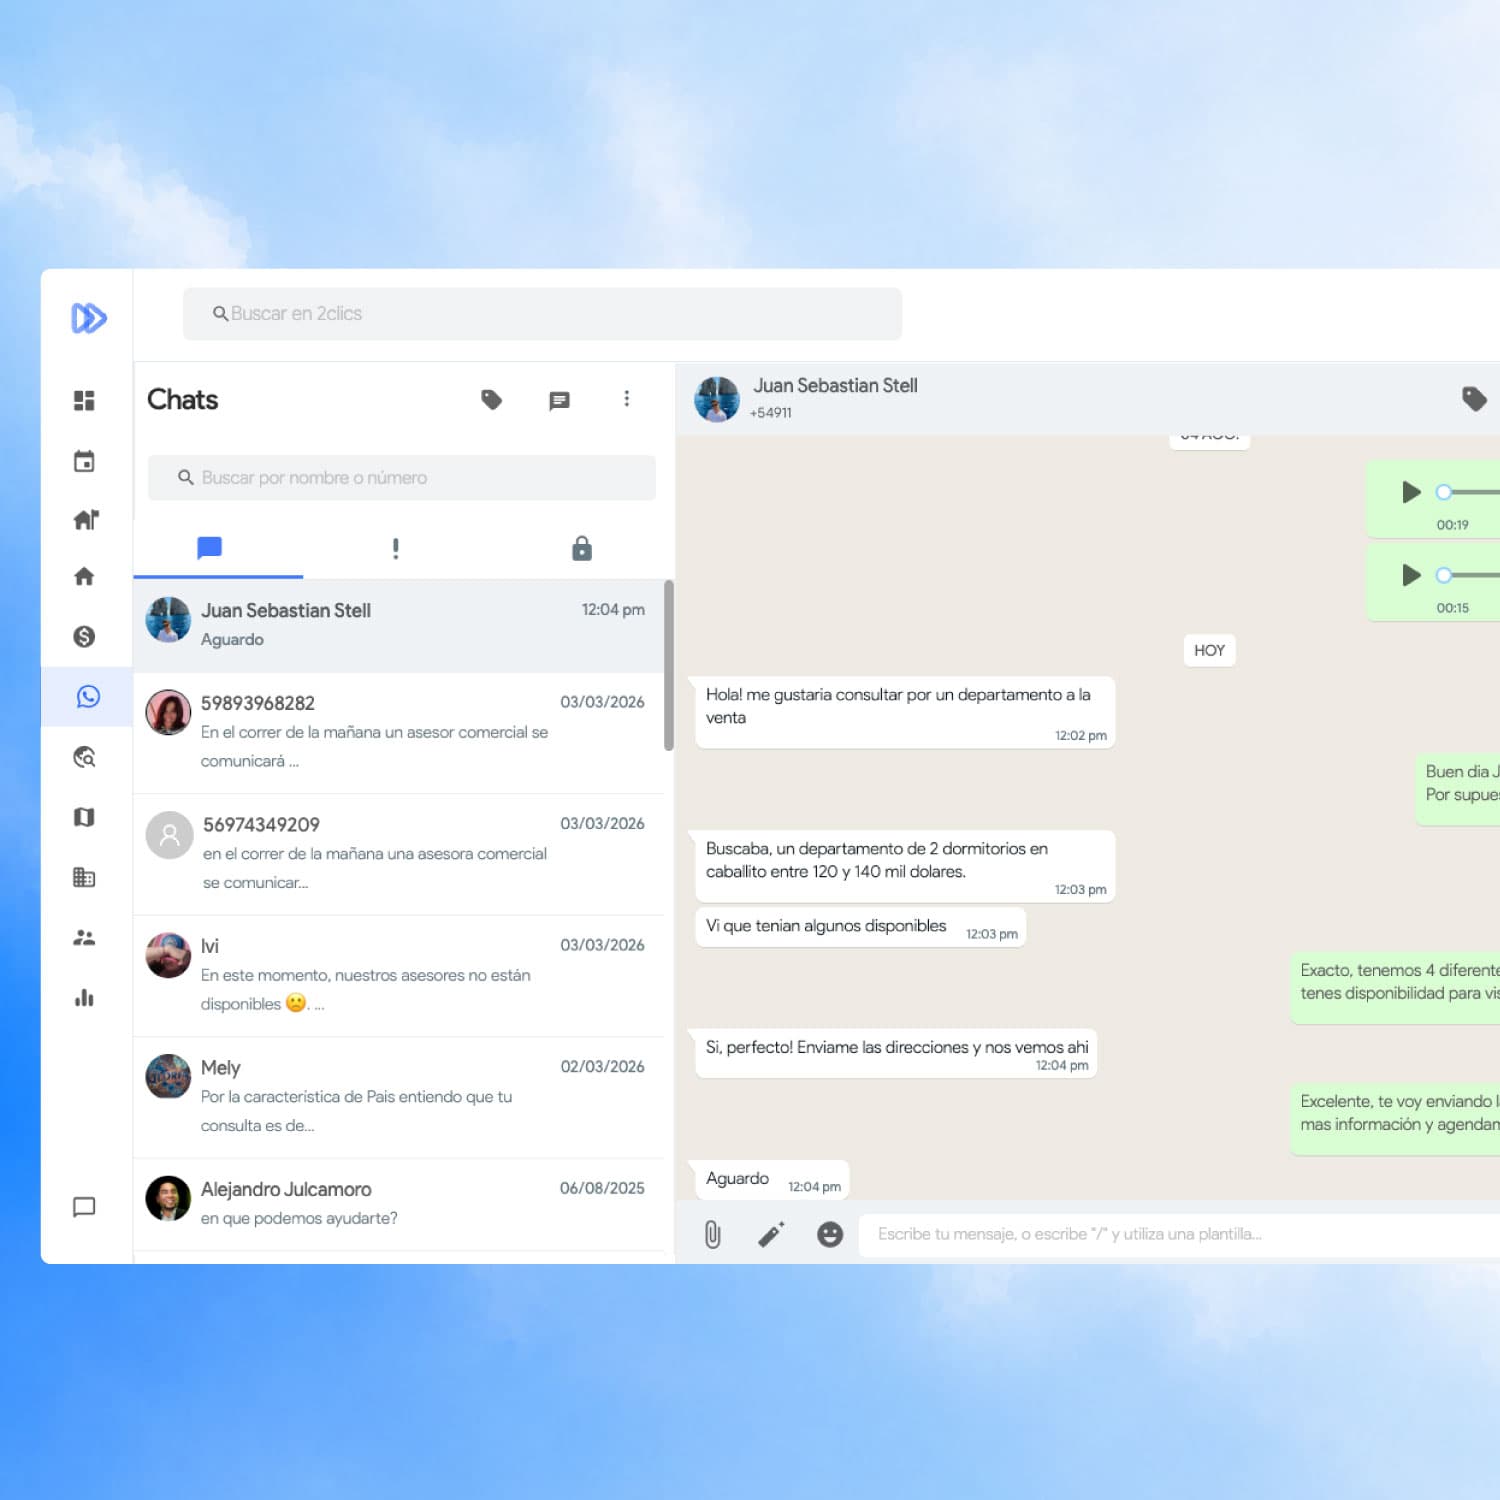Click the 00:15 audio slider handle
1500x1500 pixels.
point(1443,575)
